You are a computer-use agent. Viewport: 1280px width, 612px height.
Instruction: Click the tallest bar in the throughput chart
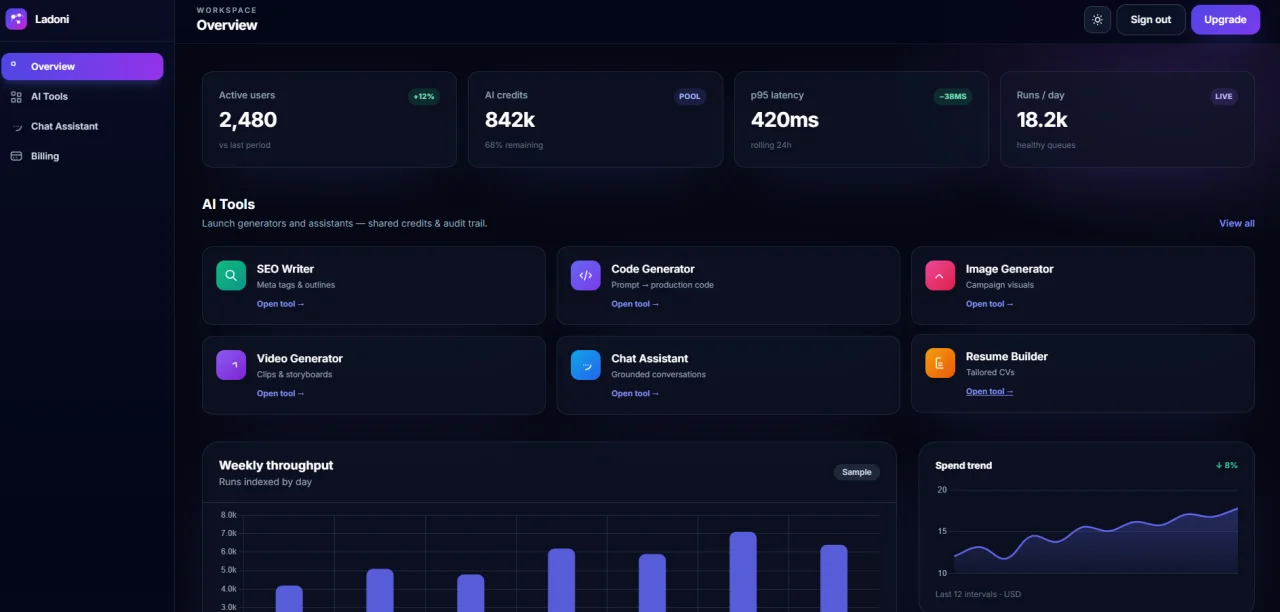tap(743, 571)
